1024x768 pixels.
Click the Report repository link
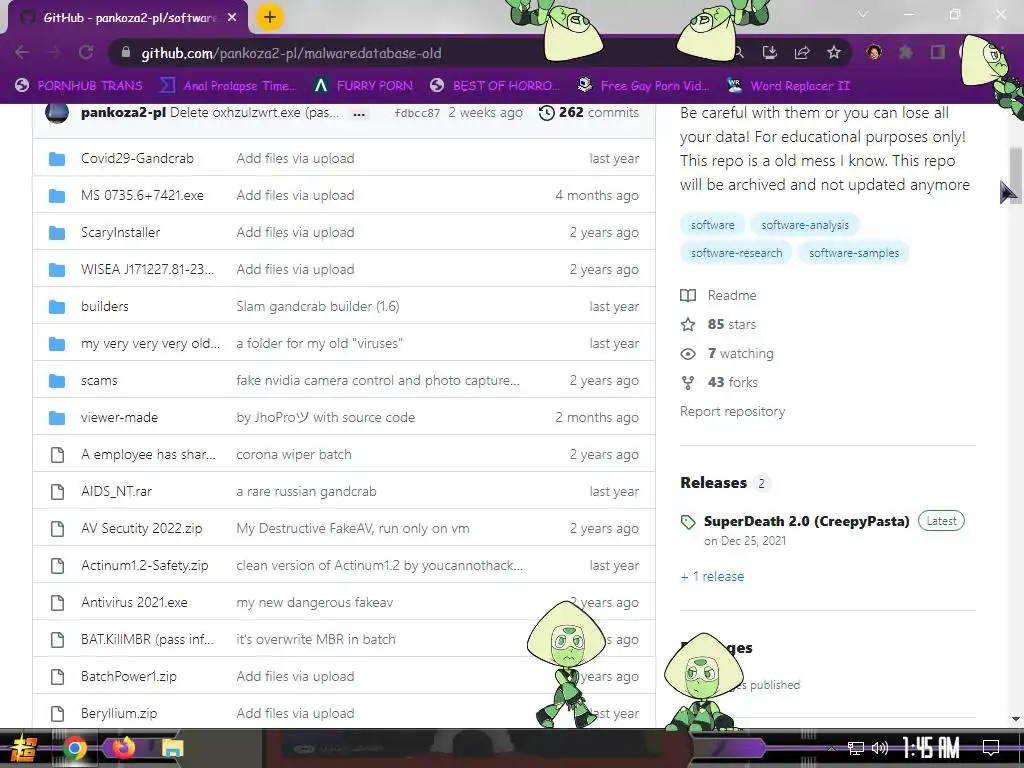coord(733,411)
